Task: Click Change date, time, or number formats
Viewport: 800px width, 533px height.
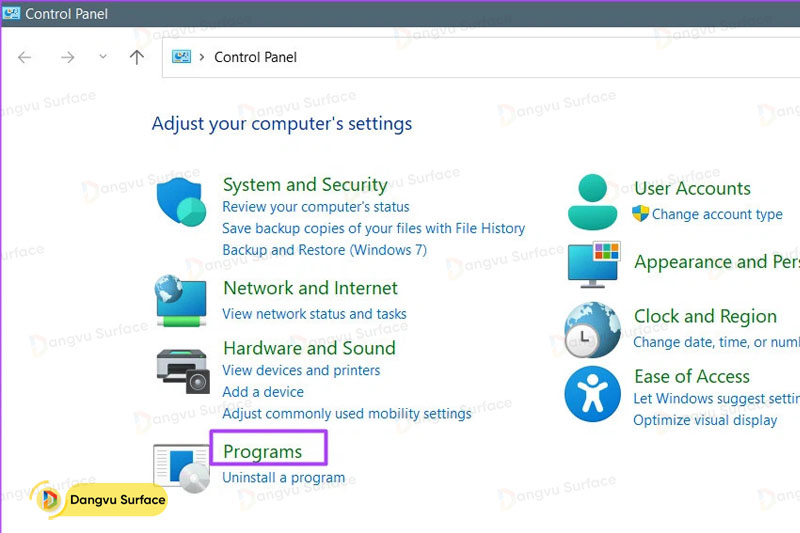Action: 716,342
